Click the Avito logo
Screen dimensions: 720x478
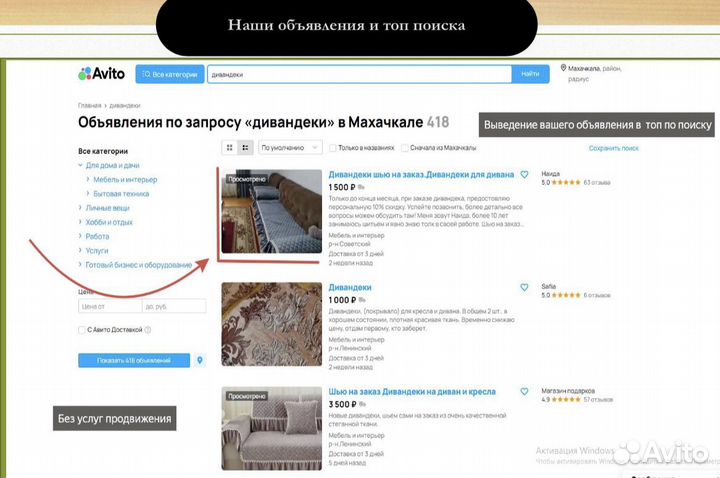click(x=101, y=73)
